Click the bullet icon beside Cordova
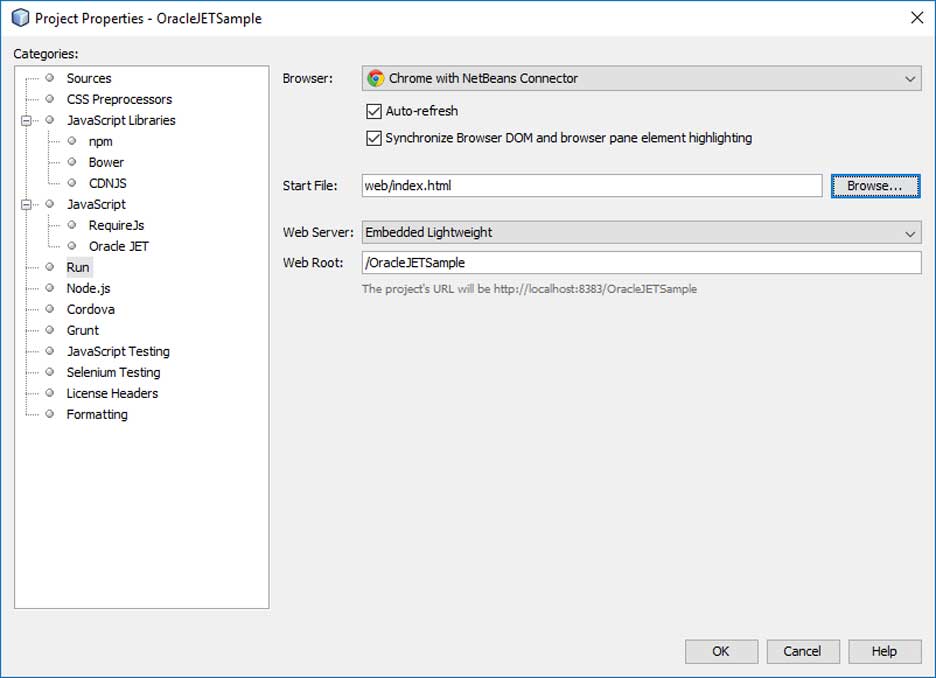Viewport: 936px width, 678px height. click(x=50, y=309)
